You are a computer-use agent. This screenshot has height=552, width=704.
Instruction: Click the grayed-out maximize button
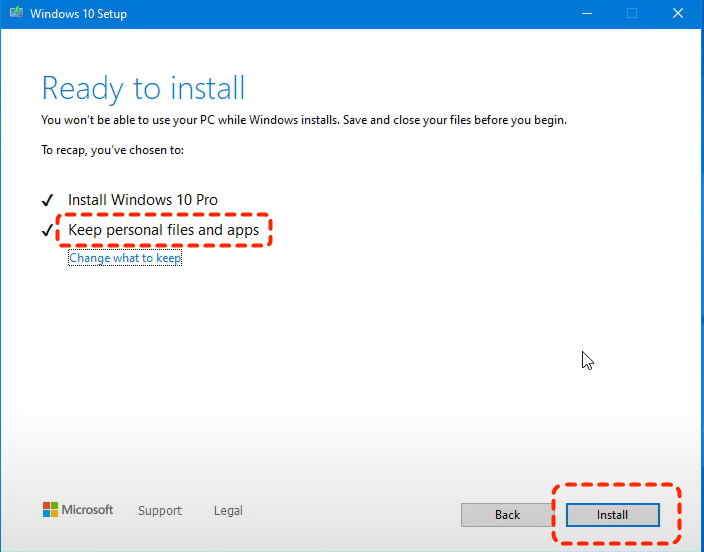(632, 13)
